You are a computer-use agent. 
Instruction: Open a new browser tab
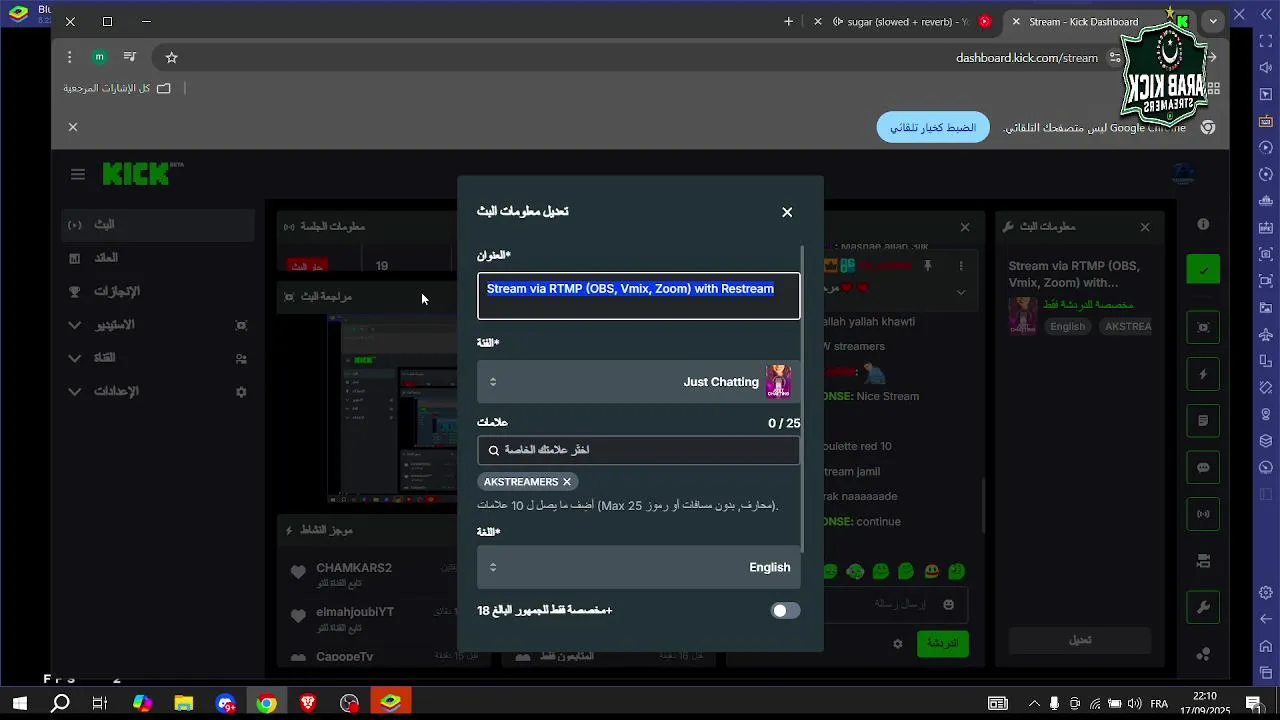pyautogui.click(x=788, y=21)
